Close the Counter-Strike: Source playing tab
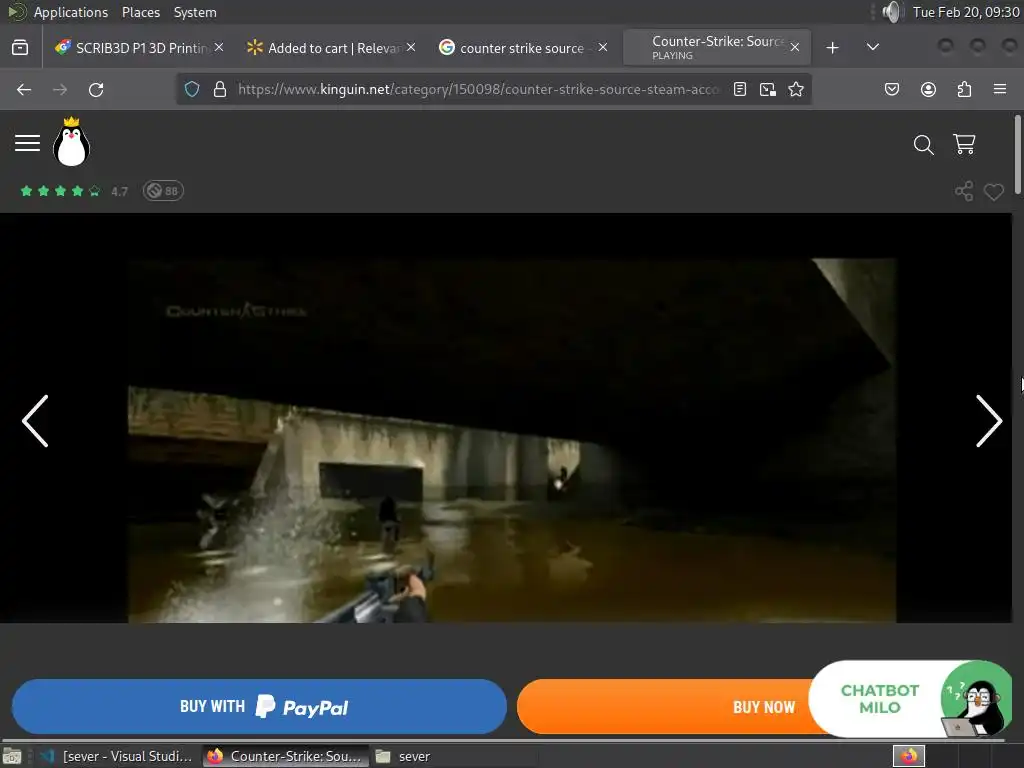This screenshot has width=1024, height=768. click(x=795, y=47)
